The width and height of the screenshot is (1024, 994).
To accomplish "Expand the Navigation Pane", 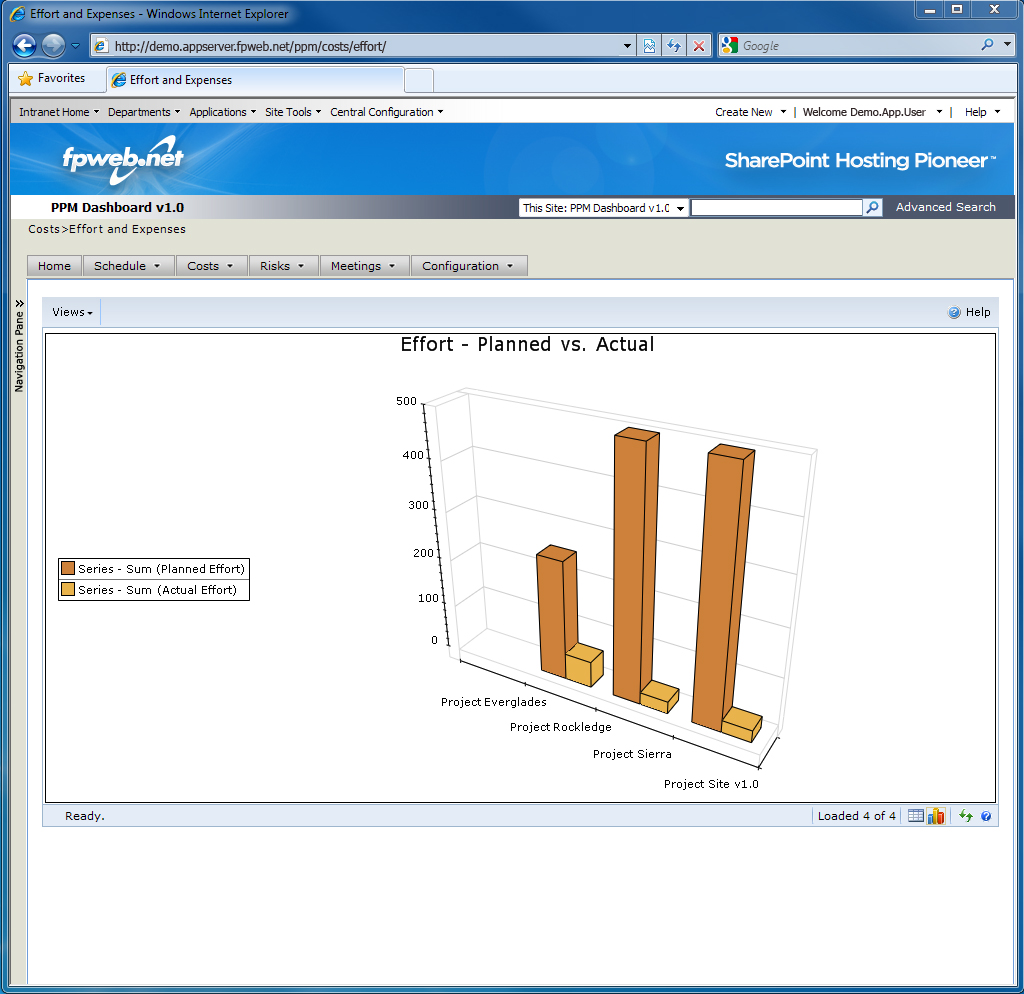I will (x=19, y=340).
